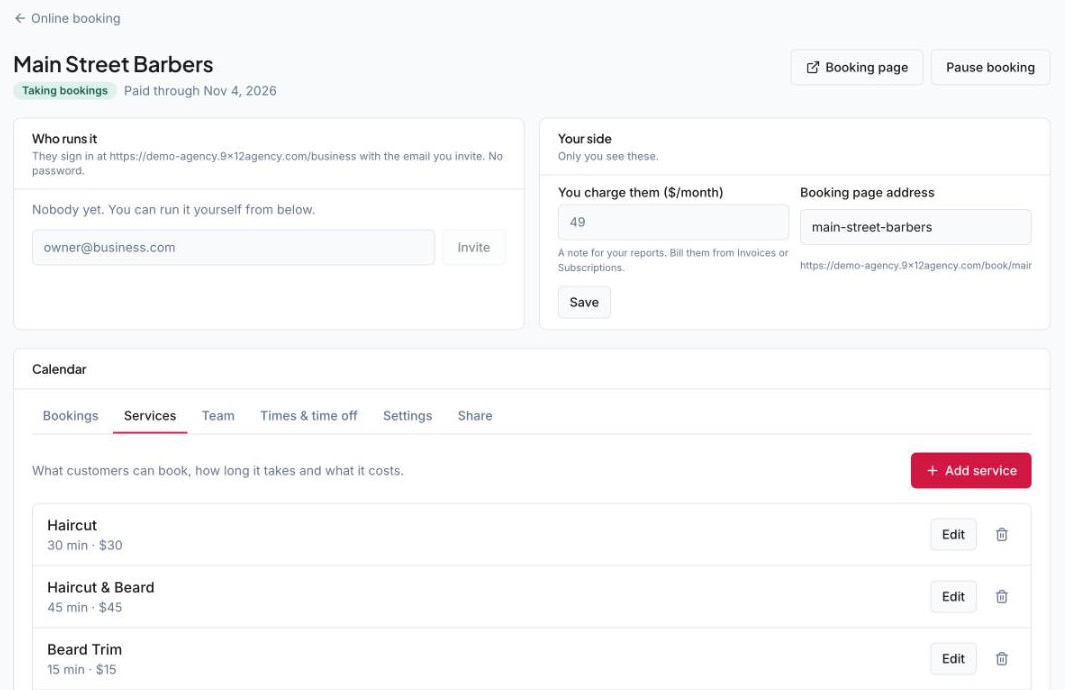The image size is (1065, 690).
Task: Save the Your side settings
Action: point(584,302)
